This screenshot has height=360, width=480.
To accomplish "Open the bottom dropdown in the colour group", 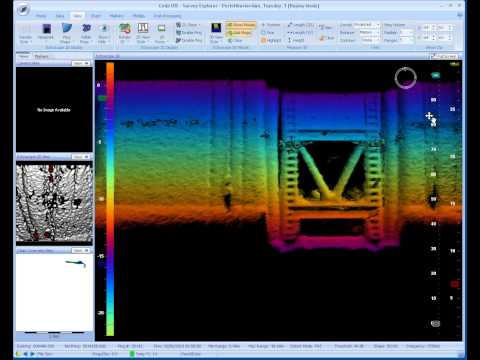I will point(370,40).
